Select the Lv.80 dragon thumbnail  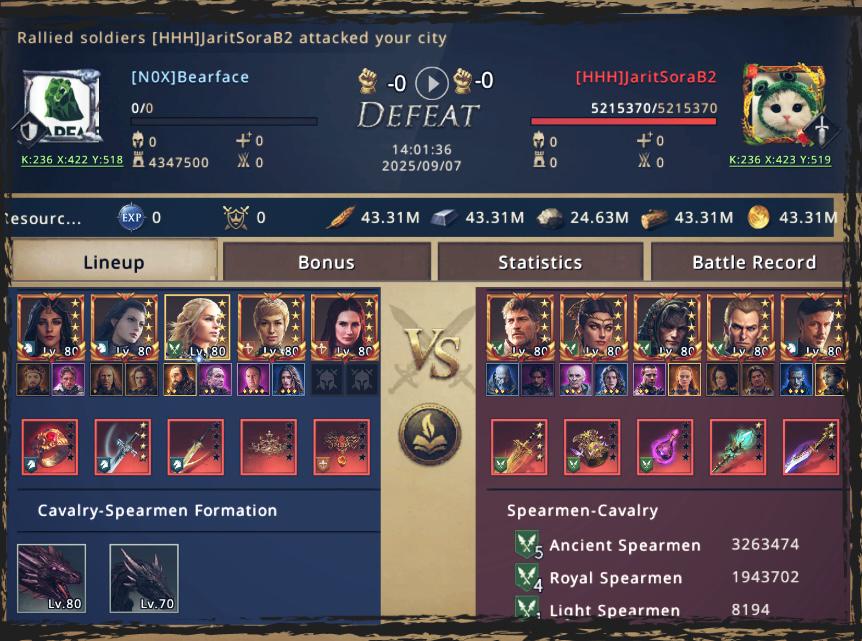(x=52, y=578)
